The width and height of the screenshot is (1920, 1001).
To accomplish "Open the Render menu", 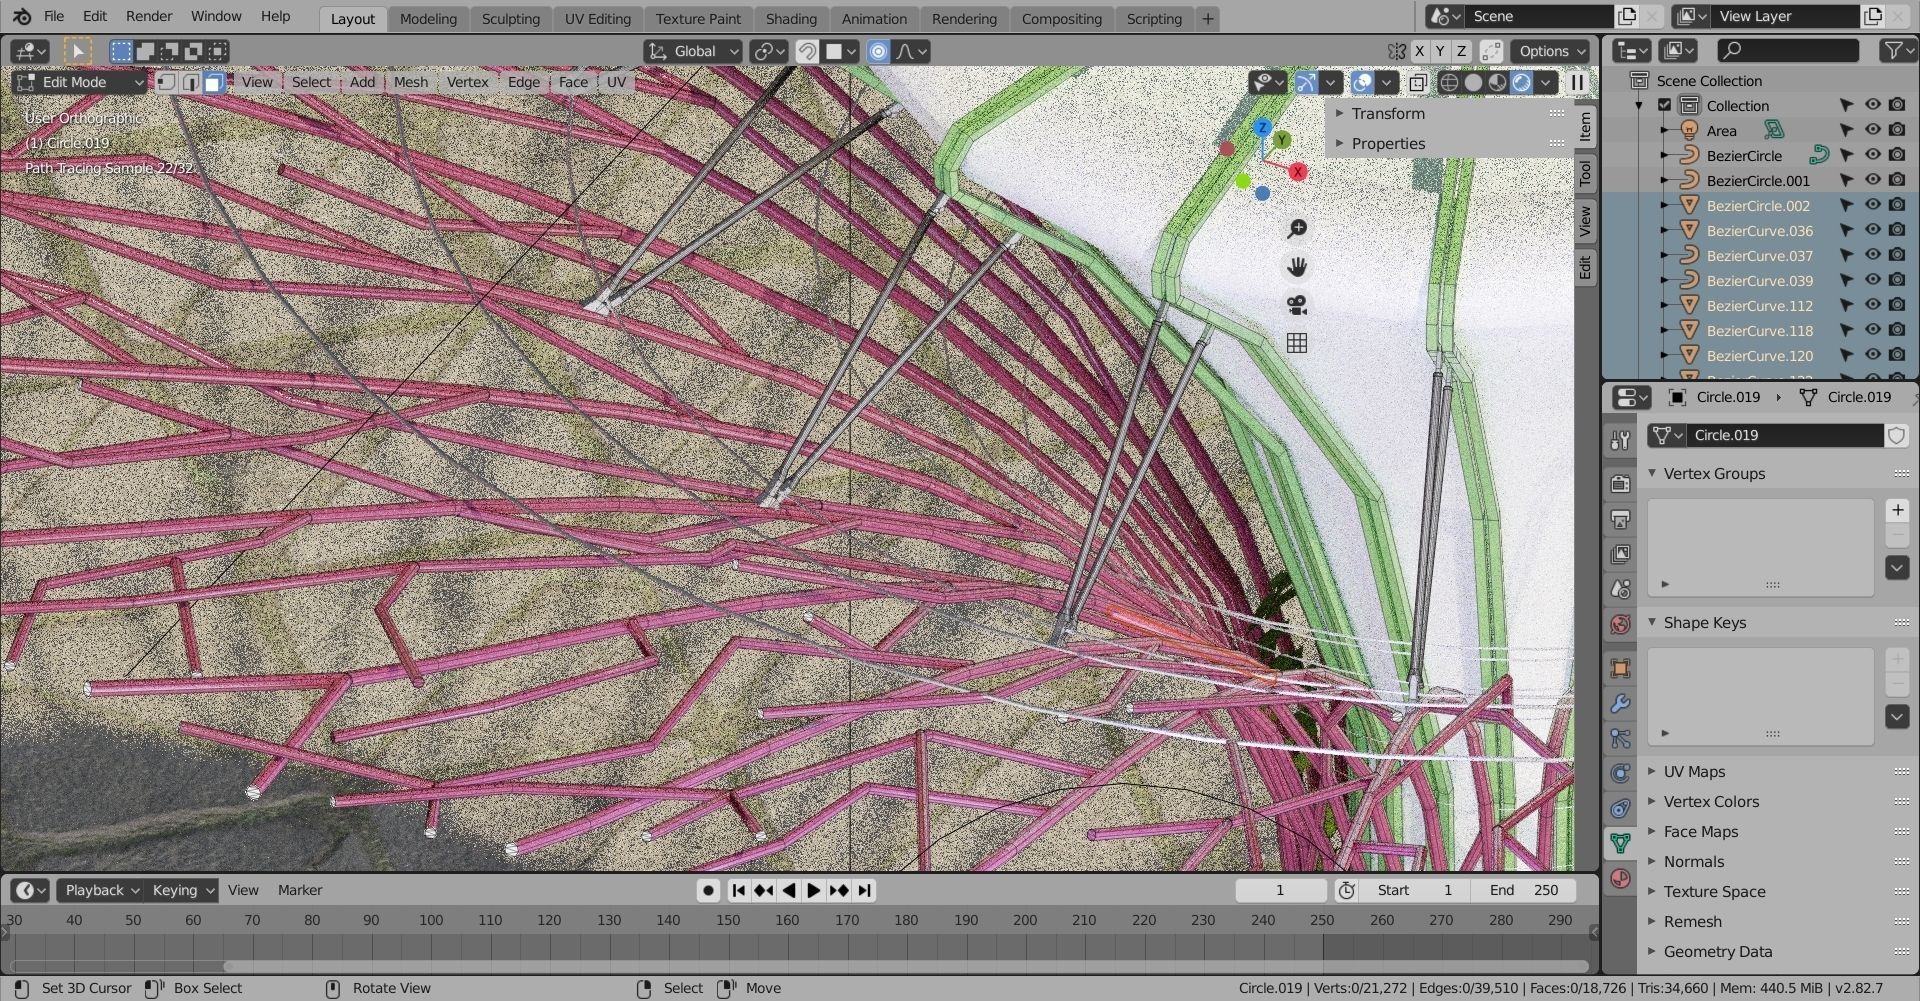I will 149,16.
